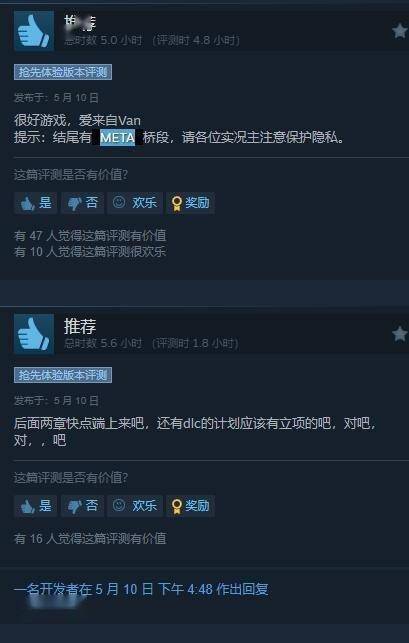409x643 pixels.
Task: Click the star icon beside the second review
Action: [400, 334]
